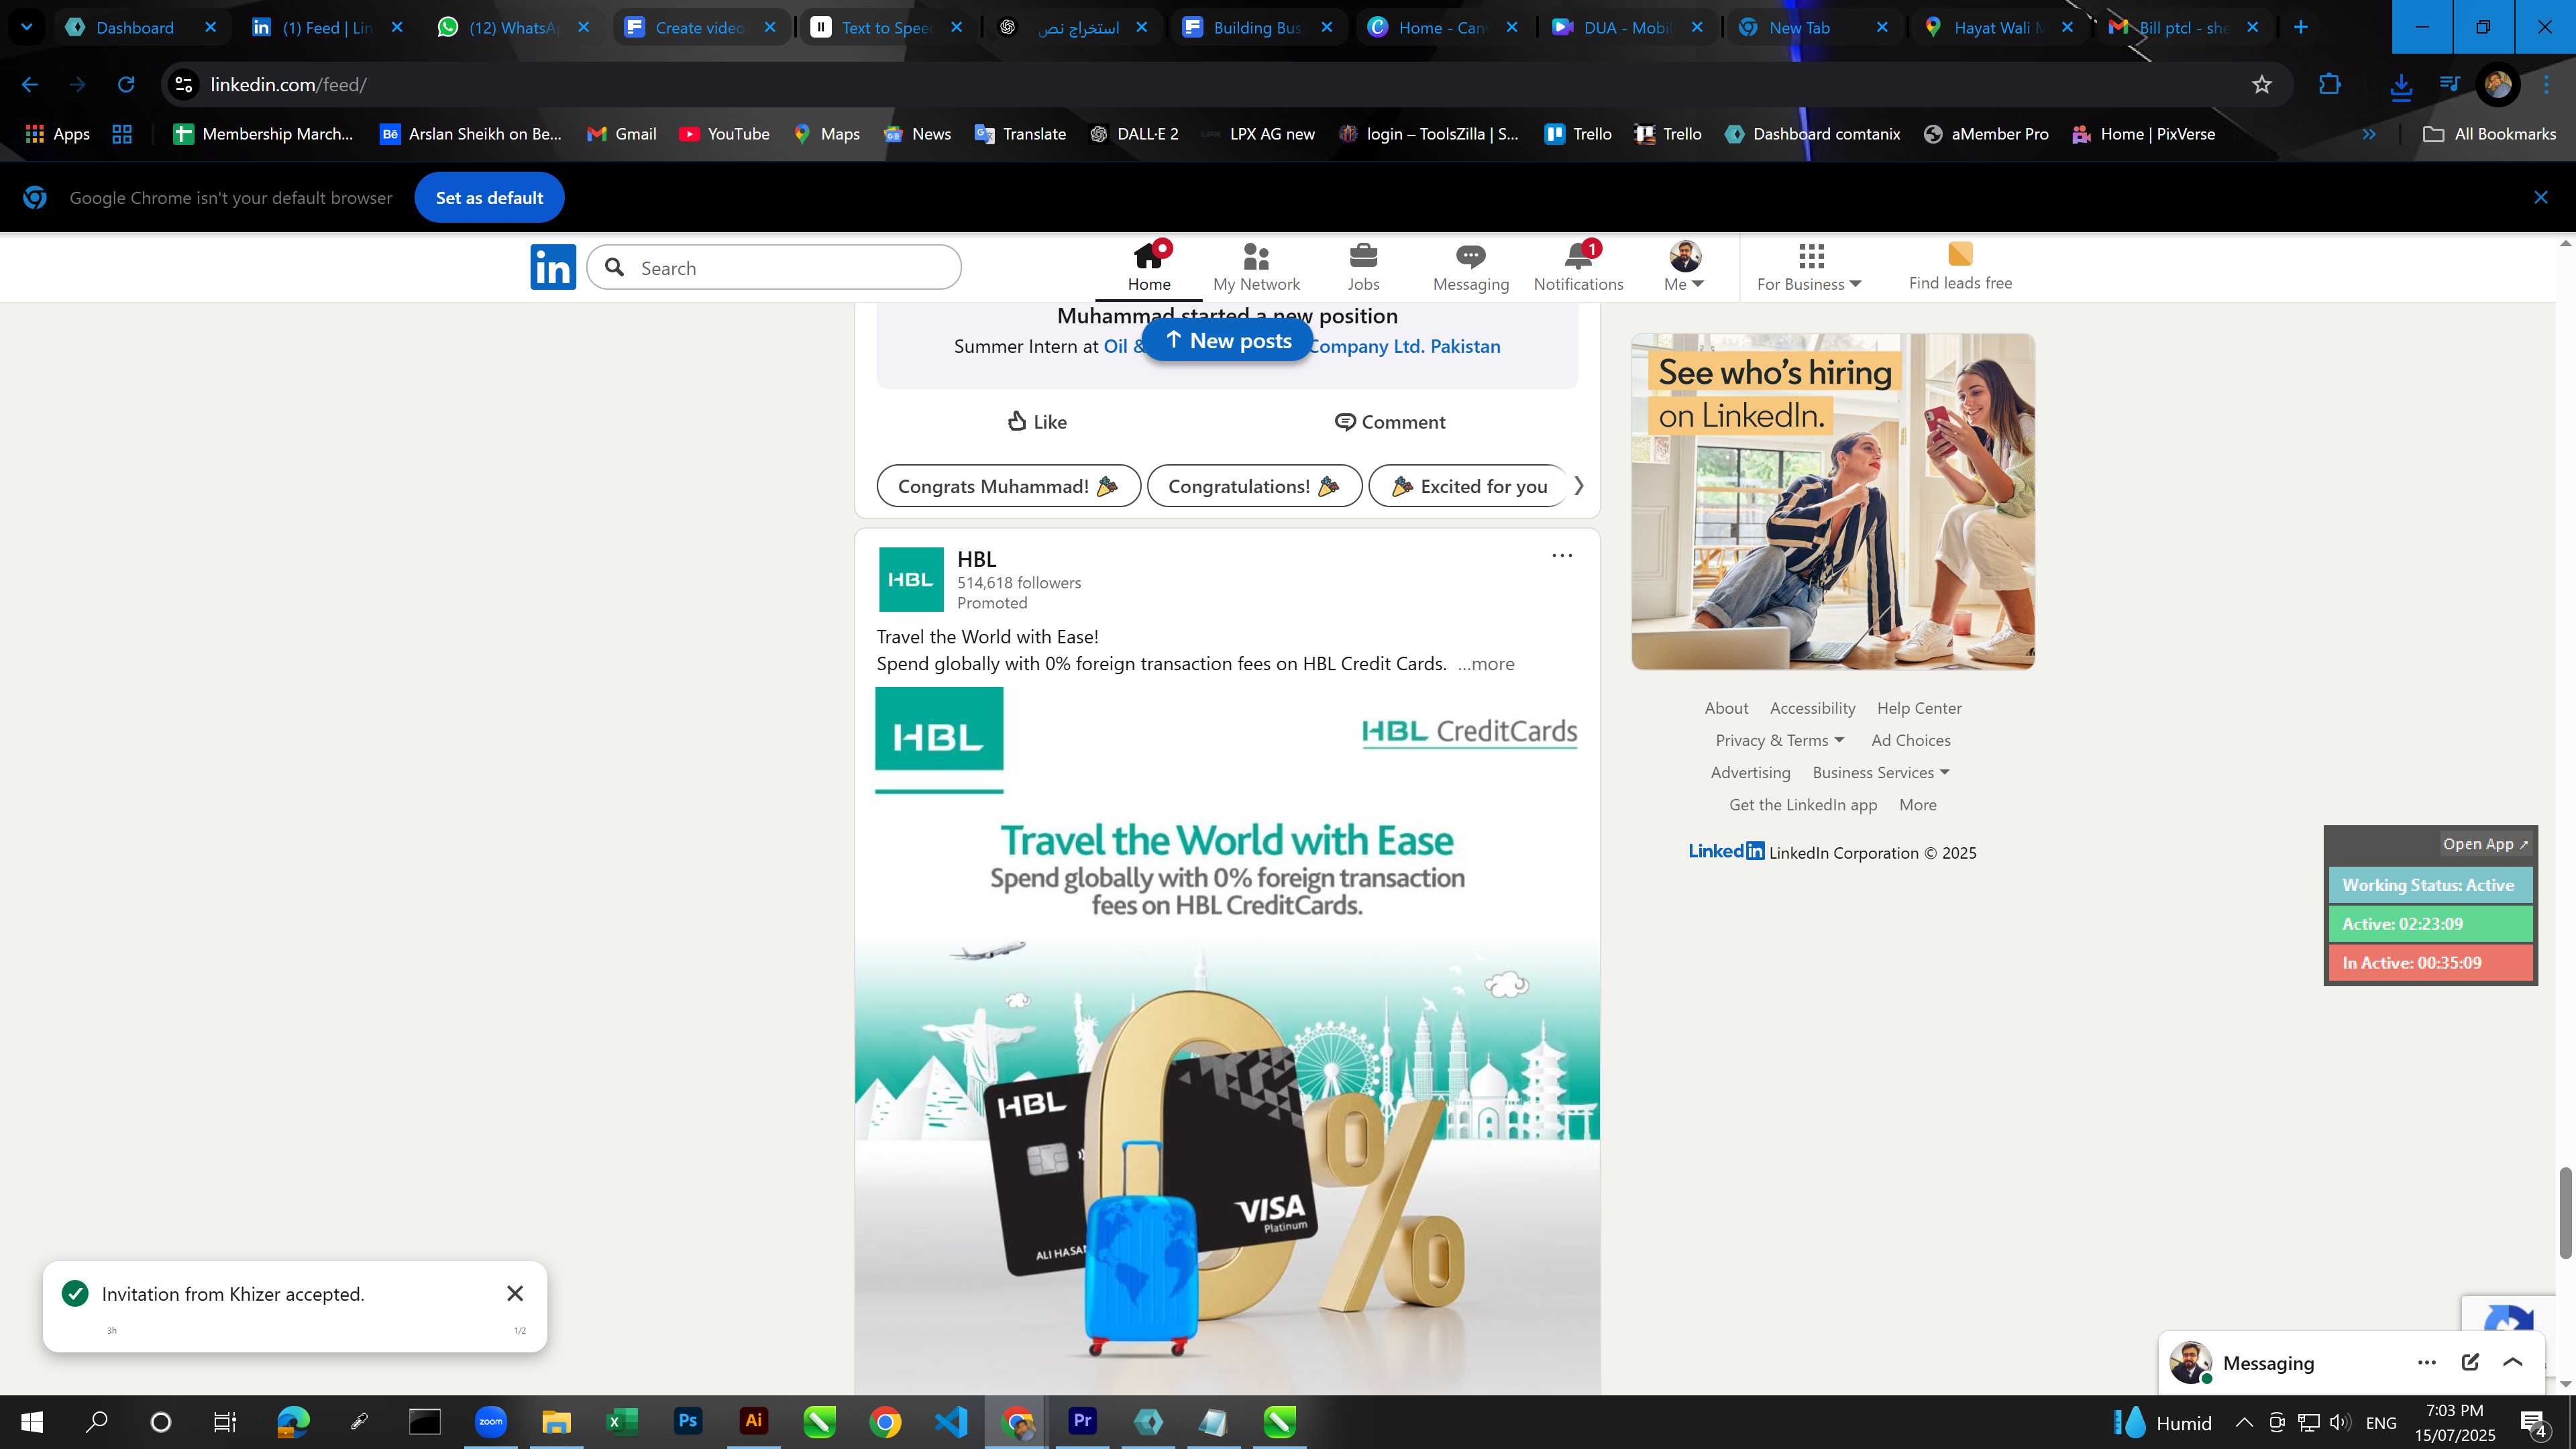Open LinkedIn home logo
2576x1449 pixels.
click(553, 267)
